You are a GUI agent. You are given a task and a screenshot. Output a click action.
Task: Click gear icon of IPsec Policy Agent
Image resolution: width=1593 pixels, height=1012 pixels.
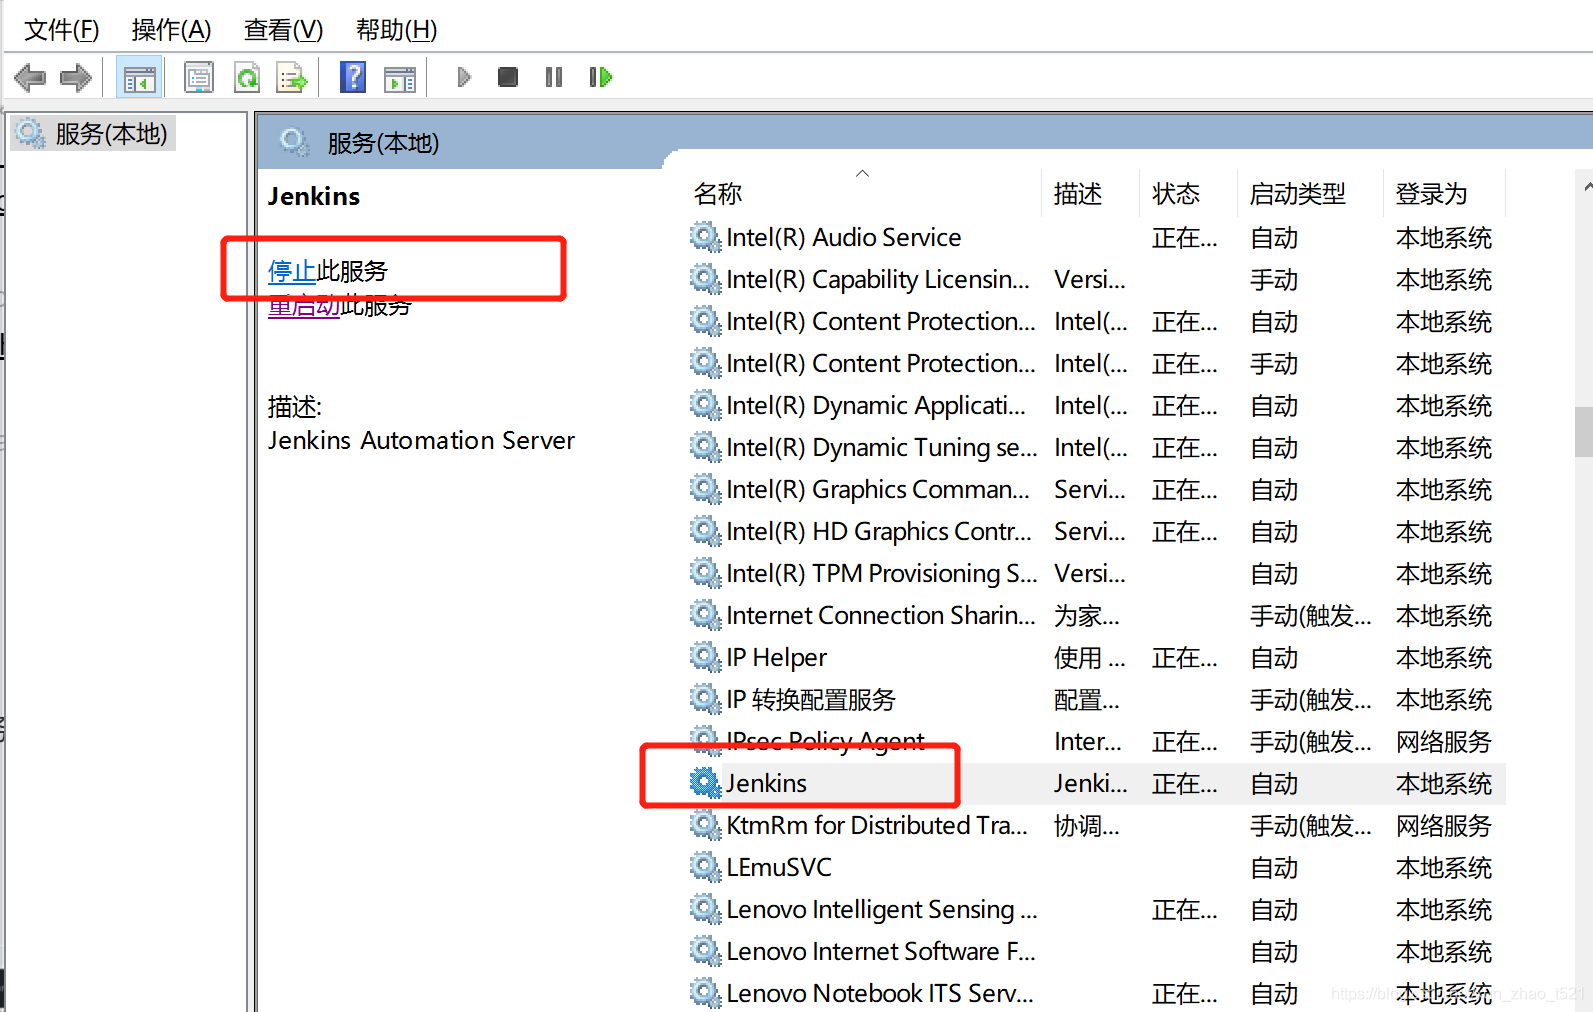[x=705, y=741]
